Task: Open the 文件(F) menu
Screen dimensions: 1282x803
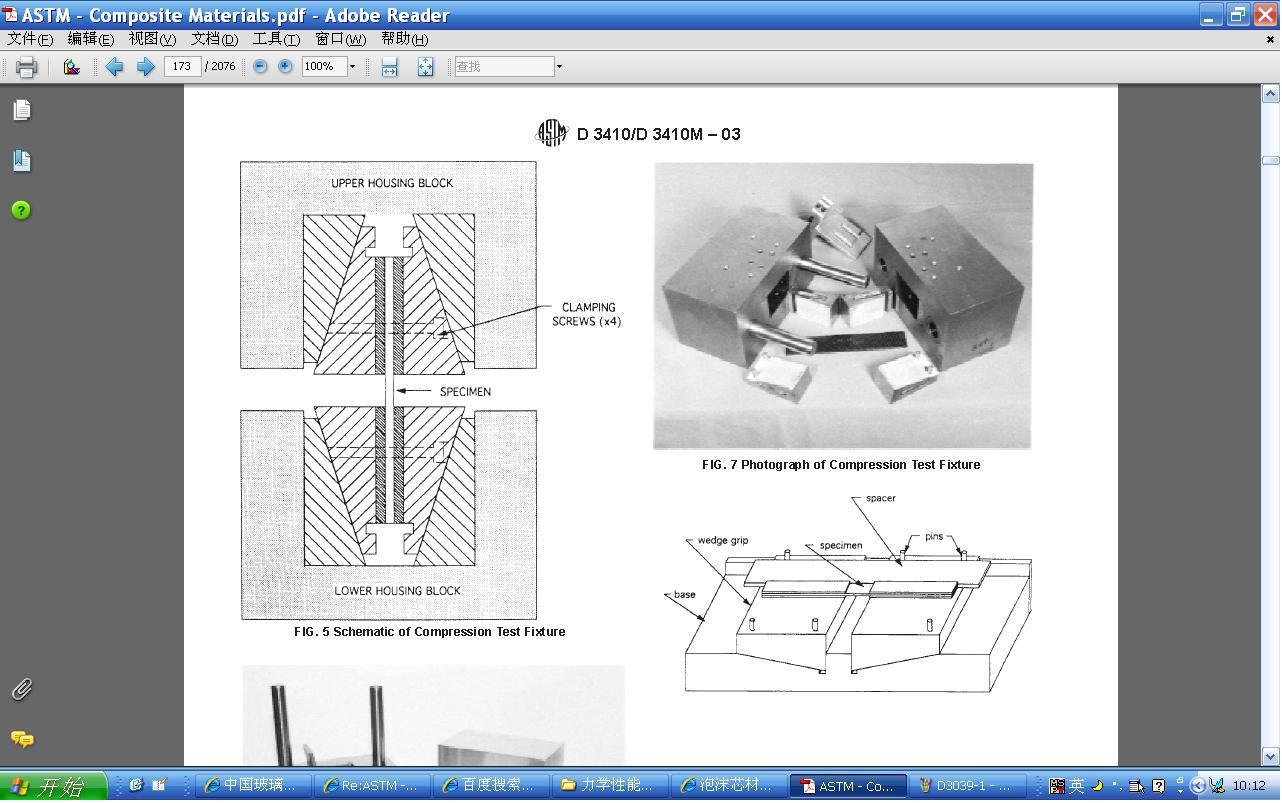Action: tap(30, 39)
